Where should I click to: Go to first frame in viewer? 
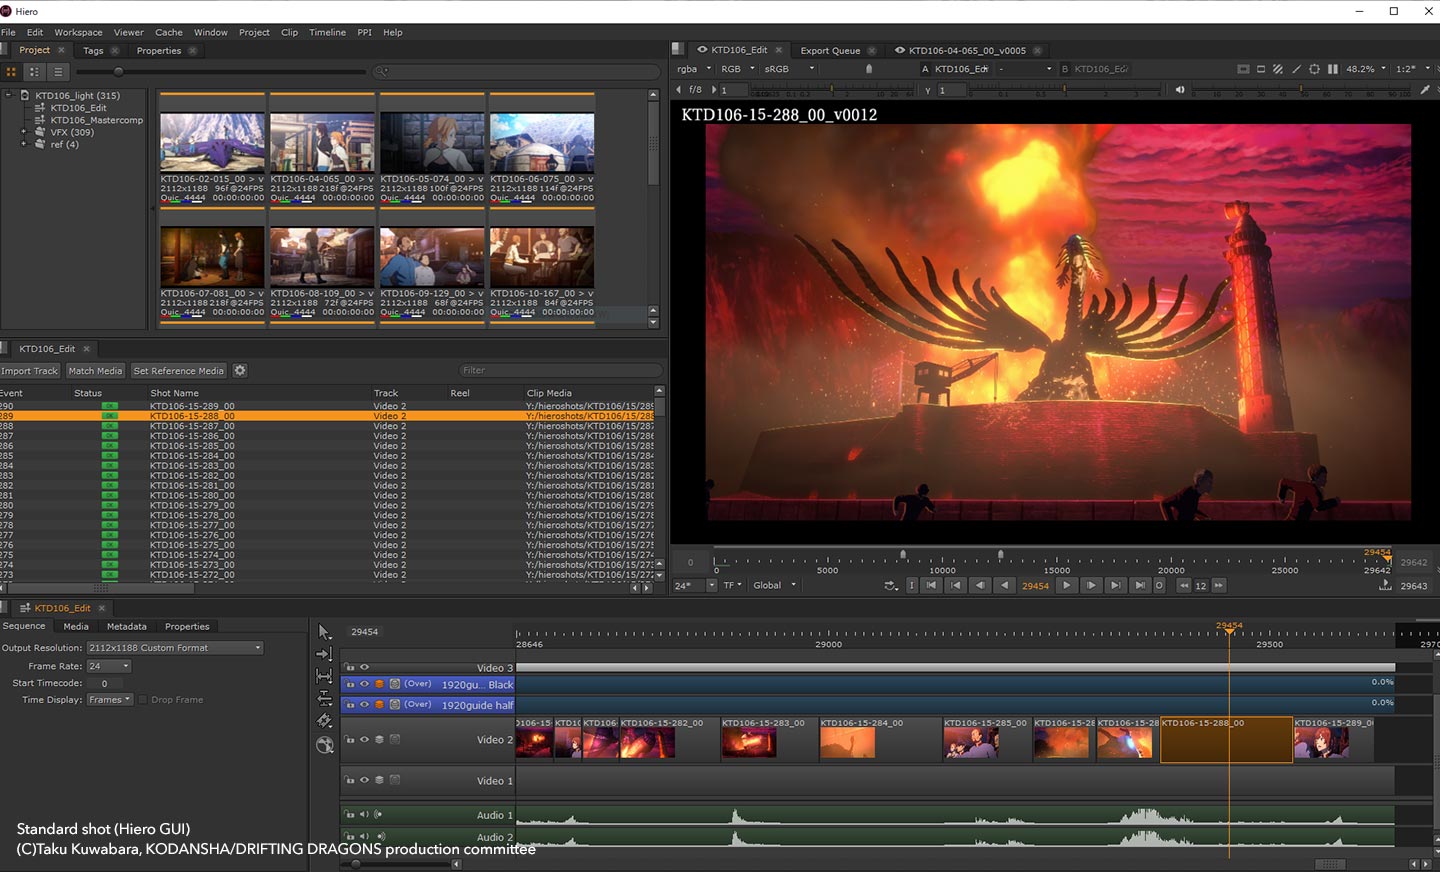(x=931, y=586)
